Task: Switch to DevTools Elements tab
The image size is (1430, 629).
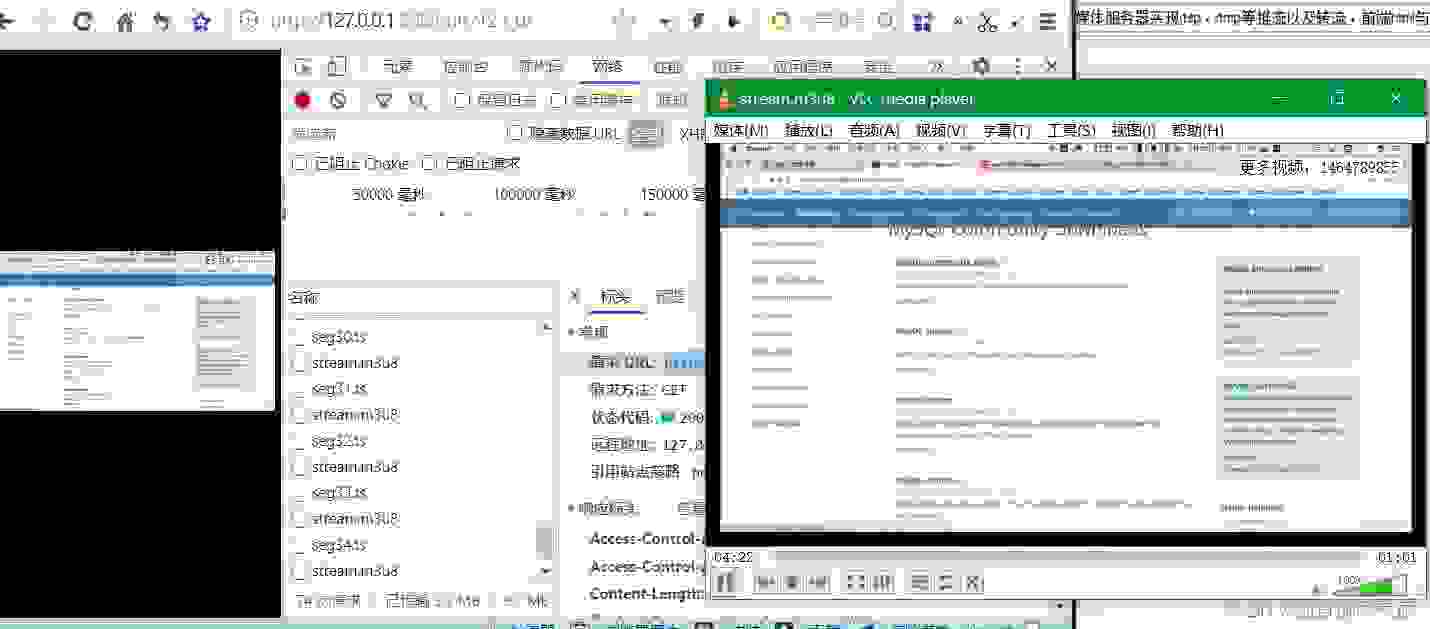Action: 398,67
